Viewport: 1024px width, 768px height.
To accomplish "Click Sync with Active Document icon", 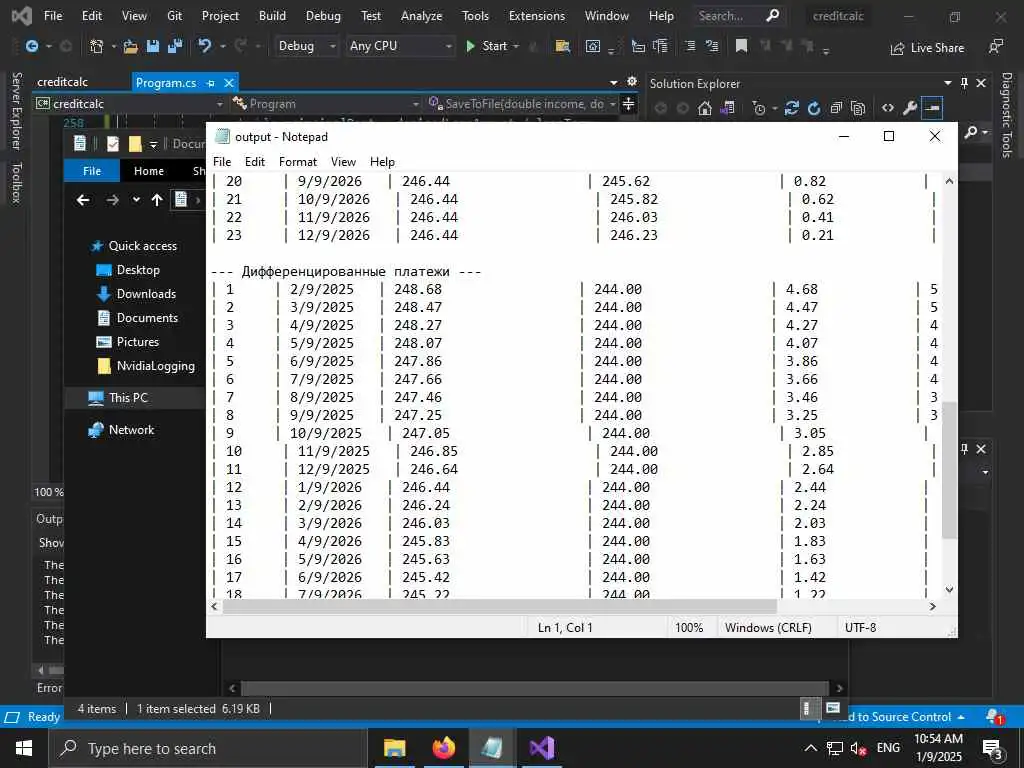I will pos(792,108).
